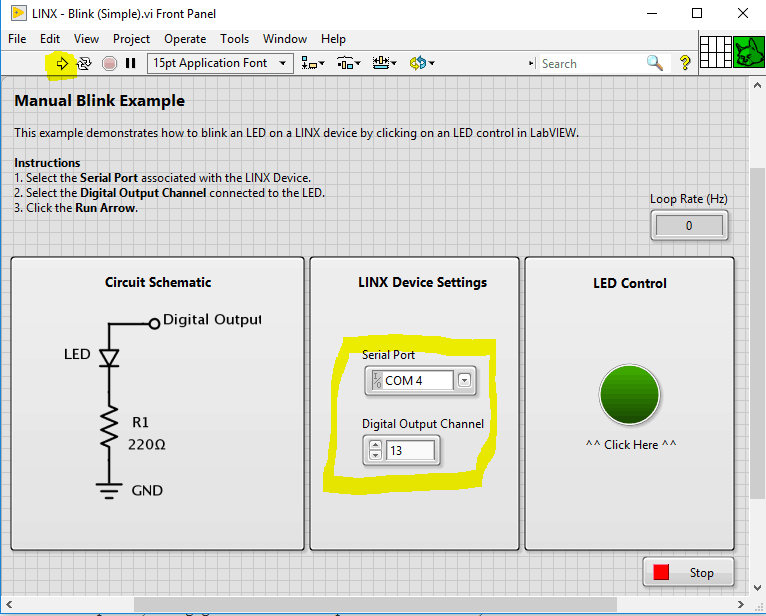This screenshot has height=616, width=766.
Task: Open the Align Objects tool
Action: [312, 63]
